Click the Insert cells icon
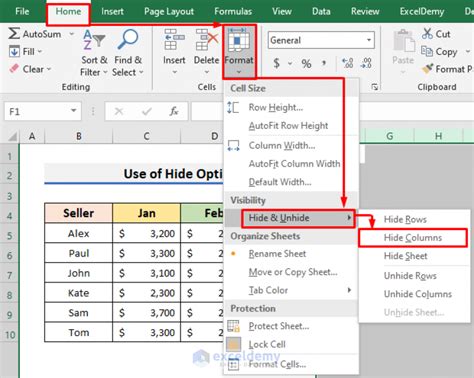The image size is (474, 378). [174, 39]
